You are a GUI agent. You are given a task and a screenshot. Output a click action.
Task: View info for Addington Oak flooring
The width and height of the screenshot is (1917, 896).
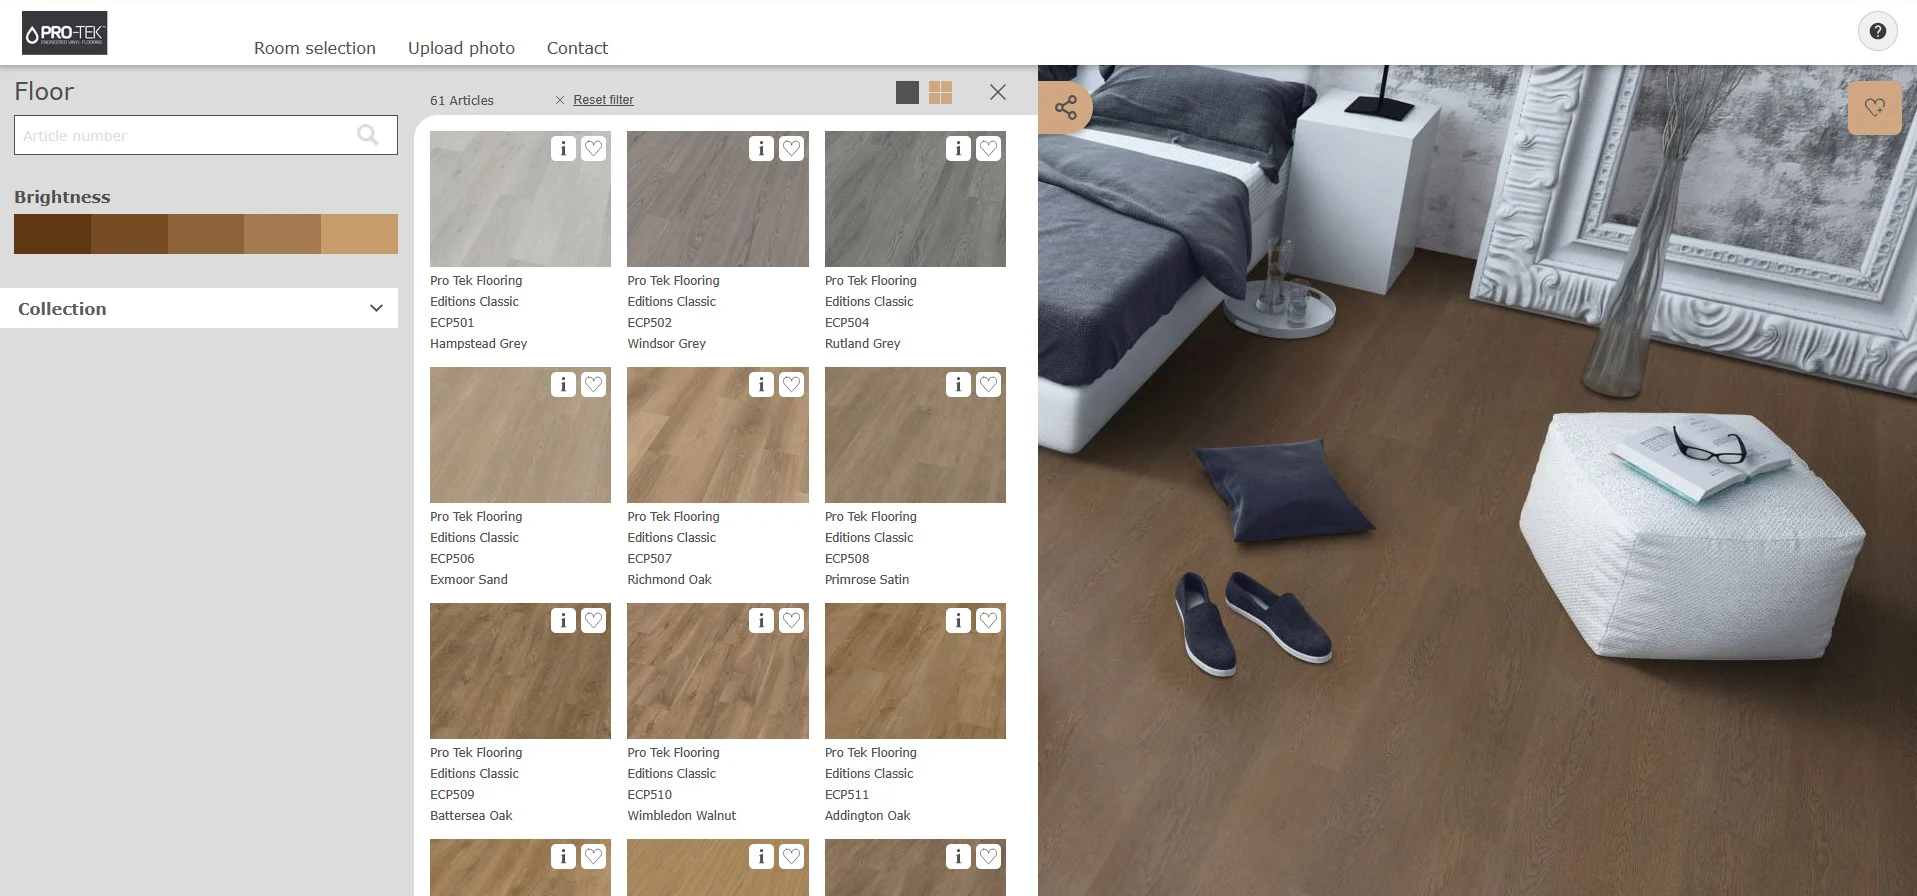(958, 621)
